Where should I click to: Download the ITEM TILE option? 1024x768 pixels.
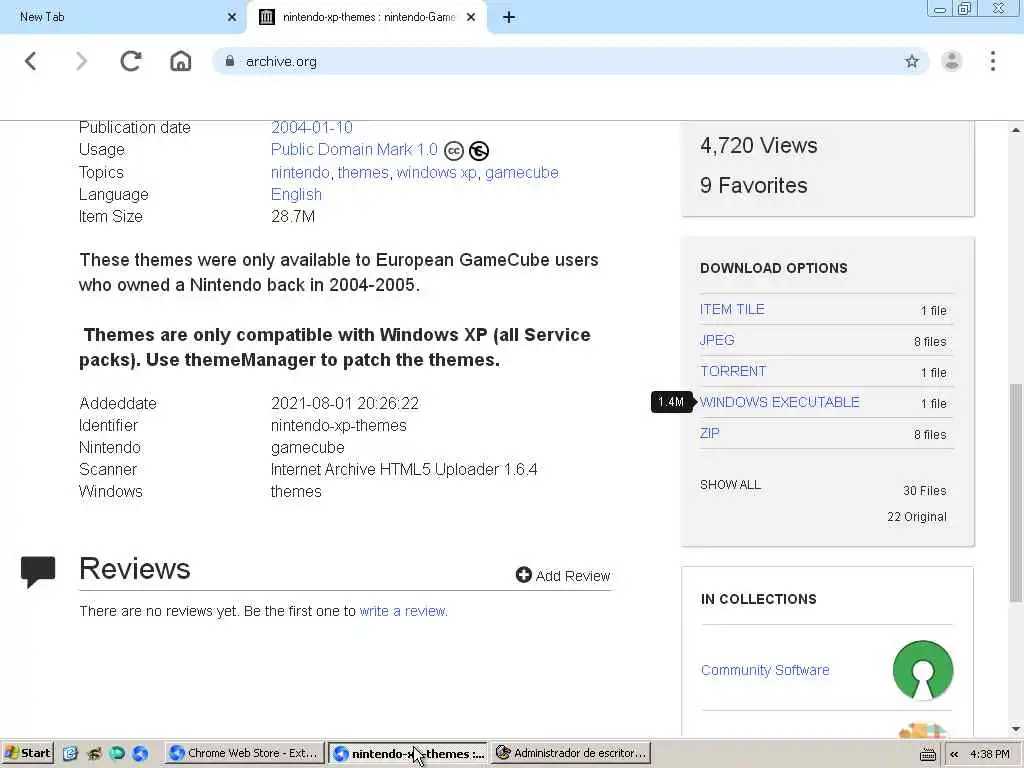coord(732,310)
